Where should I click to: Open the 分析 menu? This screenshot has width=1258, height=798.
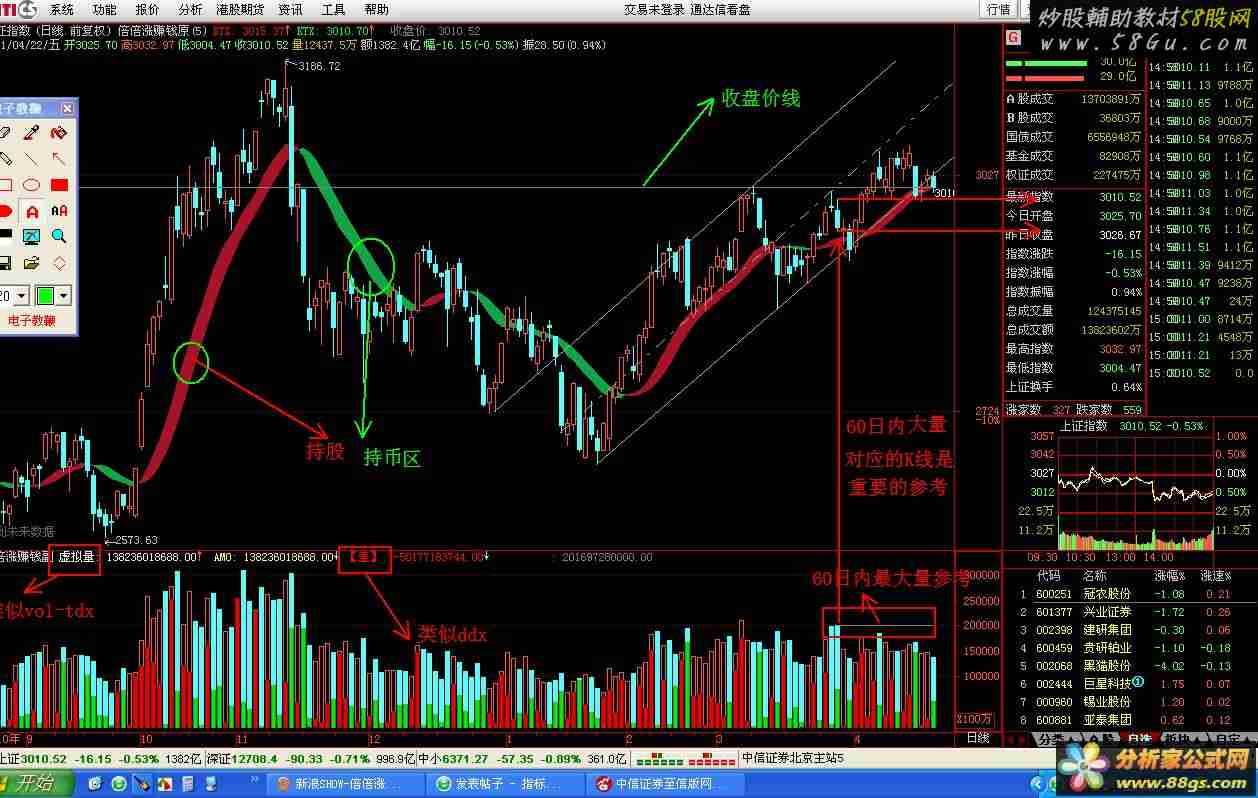(190, 9)
